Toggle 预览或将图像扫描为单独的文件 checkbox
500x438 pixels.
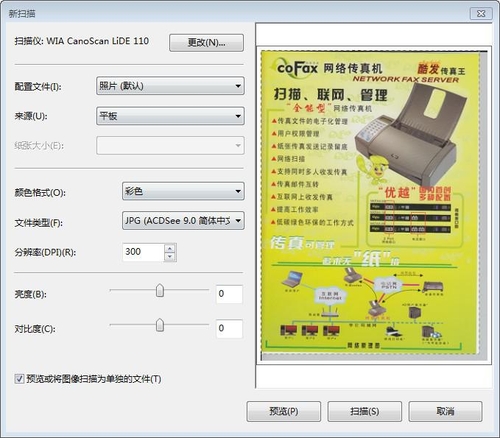tap(19, 379)
